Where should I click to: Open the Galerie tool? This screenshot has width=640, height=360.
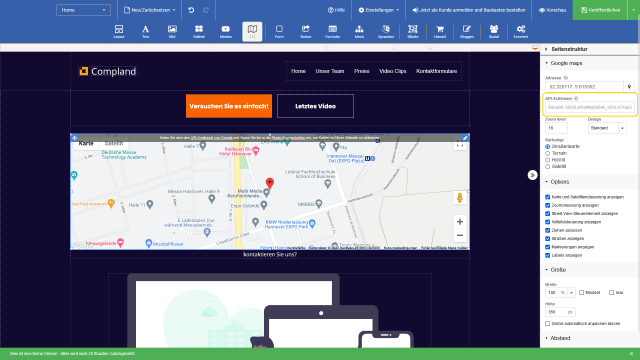point(199,31)
